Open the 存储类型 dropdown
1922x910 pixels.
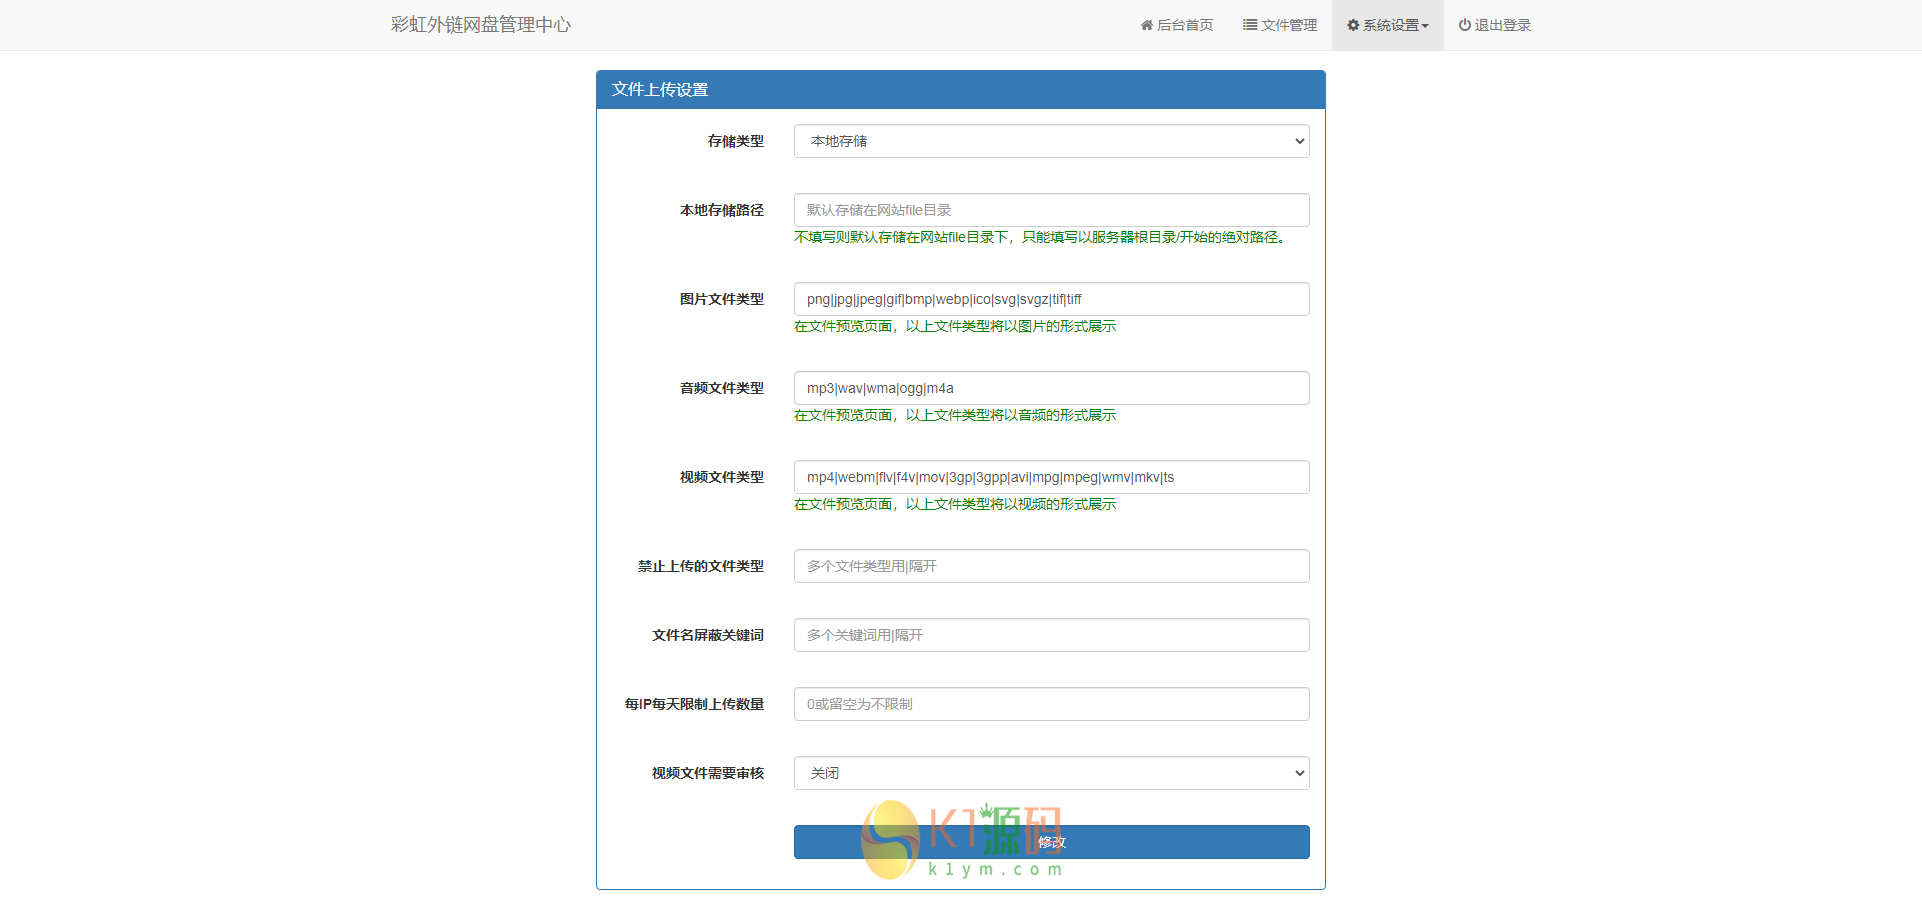(1051, 141)
